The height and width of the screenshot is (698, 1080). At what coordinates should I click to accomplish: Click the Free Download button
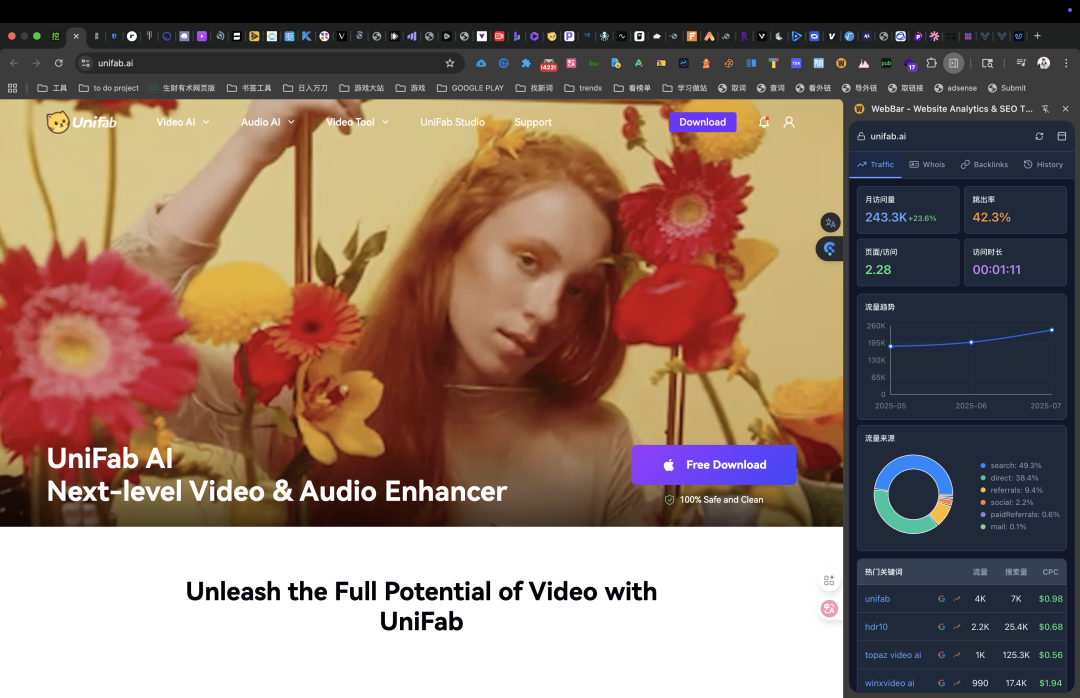[714, 465]
